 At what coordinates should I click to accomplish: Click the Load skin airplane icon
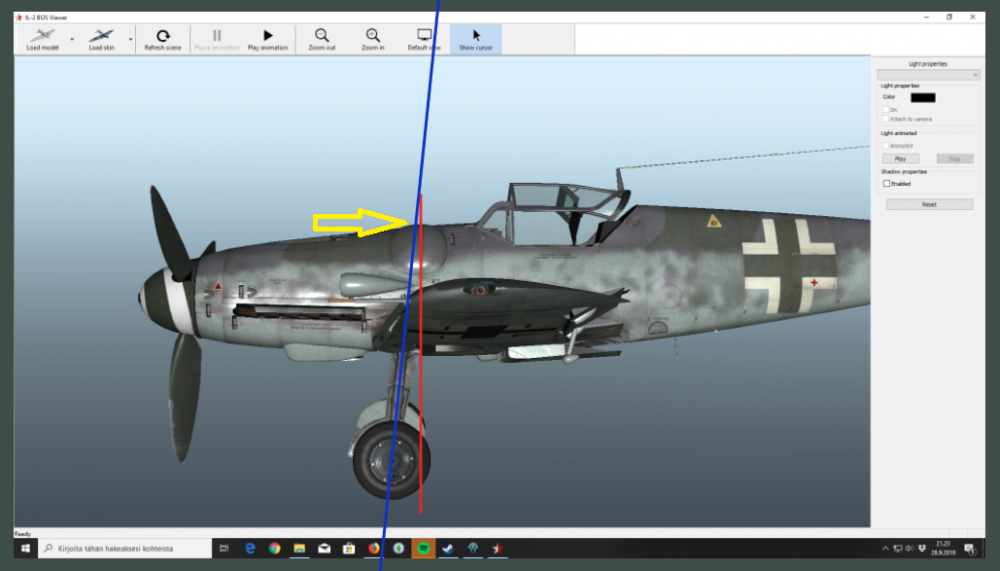pyautogui.click(x=101, y=37)
